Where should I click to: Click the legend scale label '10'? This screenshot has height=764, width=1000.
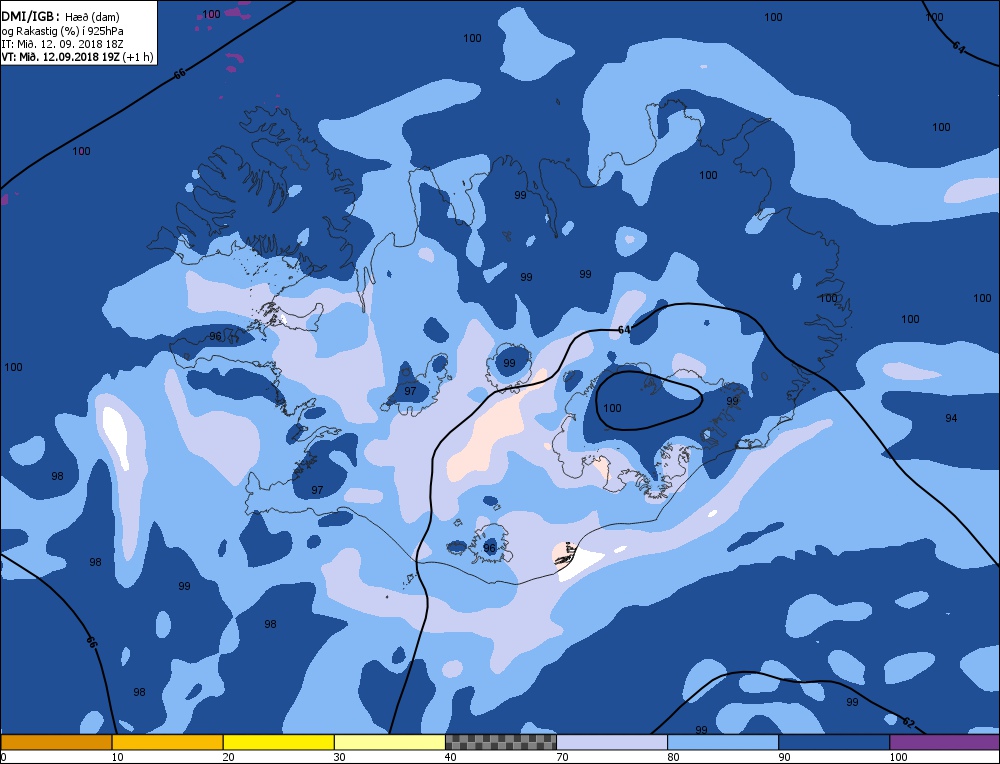click(117, 757)
